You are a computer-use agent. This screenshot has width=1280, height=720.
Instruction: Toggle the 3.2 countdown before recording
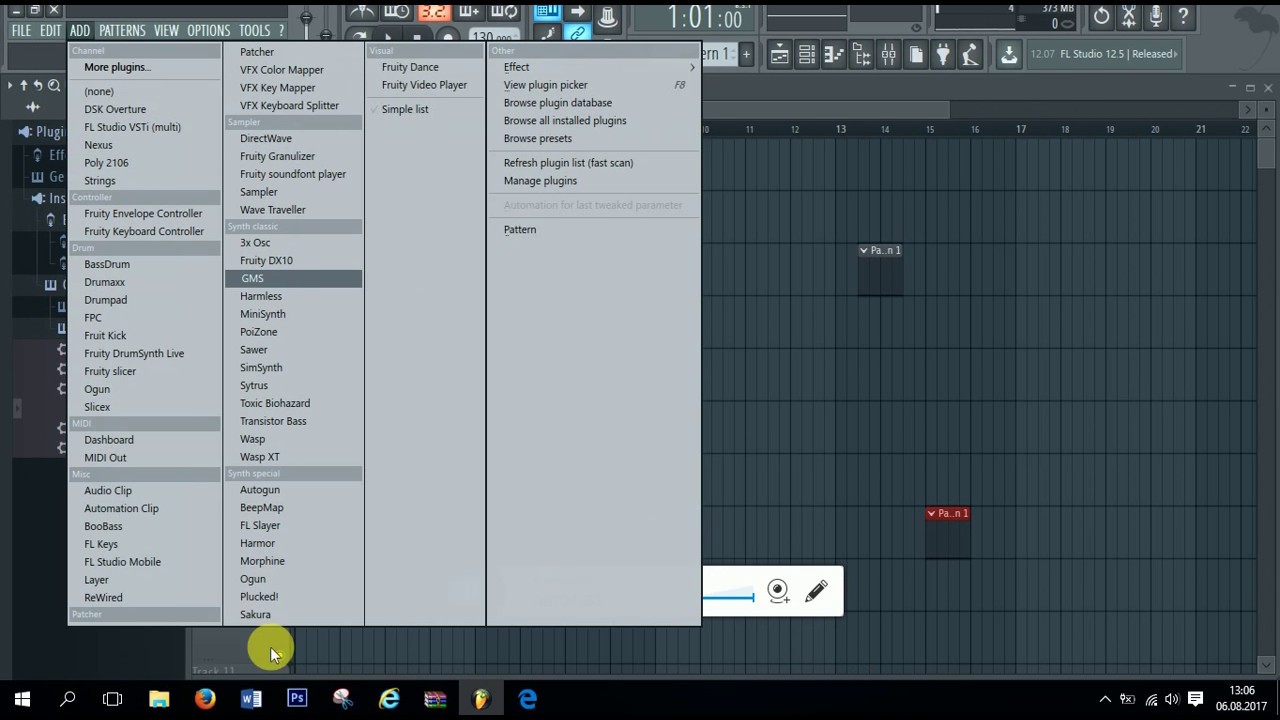coord(433,12)
